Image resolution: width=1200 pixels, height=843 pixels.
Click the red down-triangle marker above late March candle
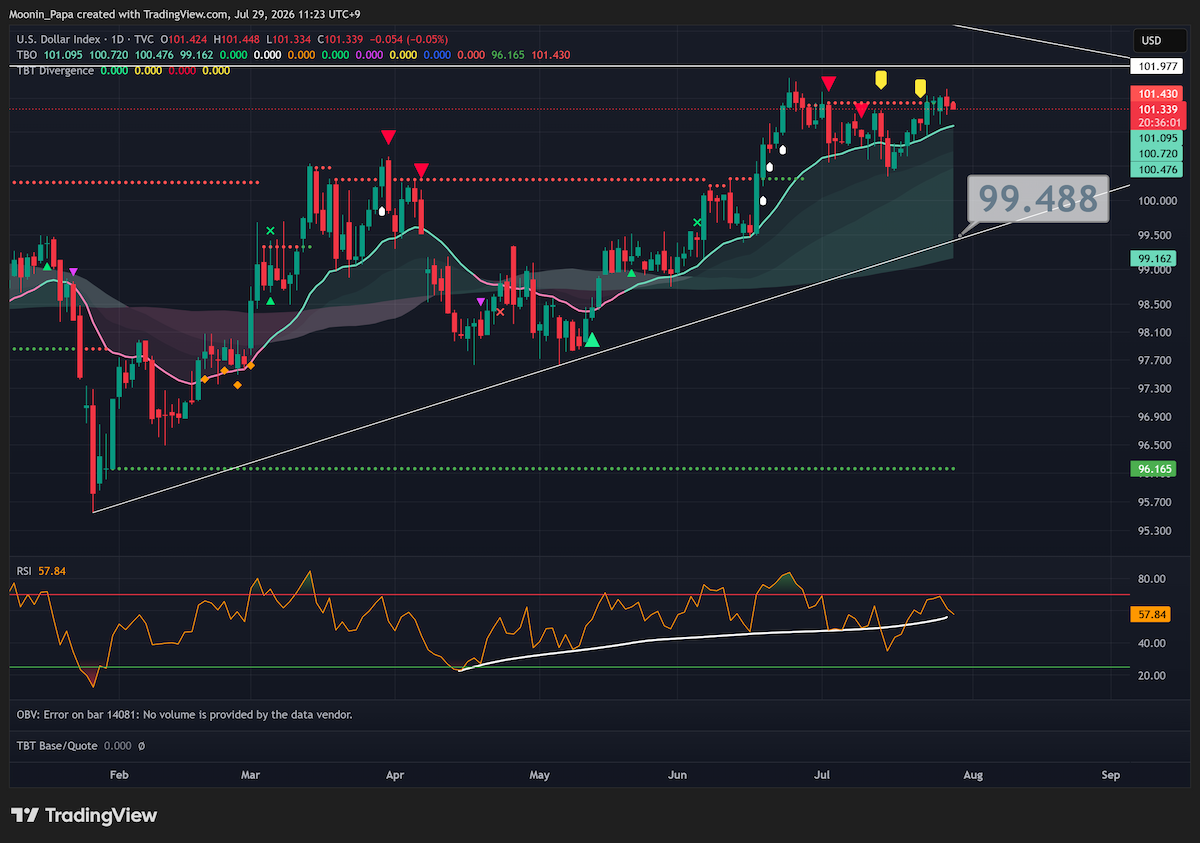pyautogui.click(x=388, y=136)
